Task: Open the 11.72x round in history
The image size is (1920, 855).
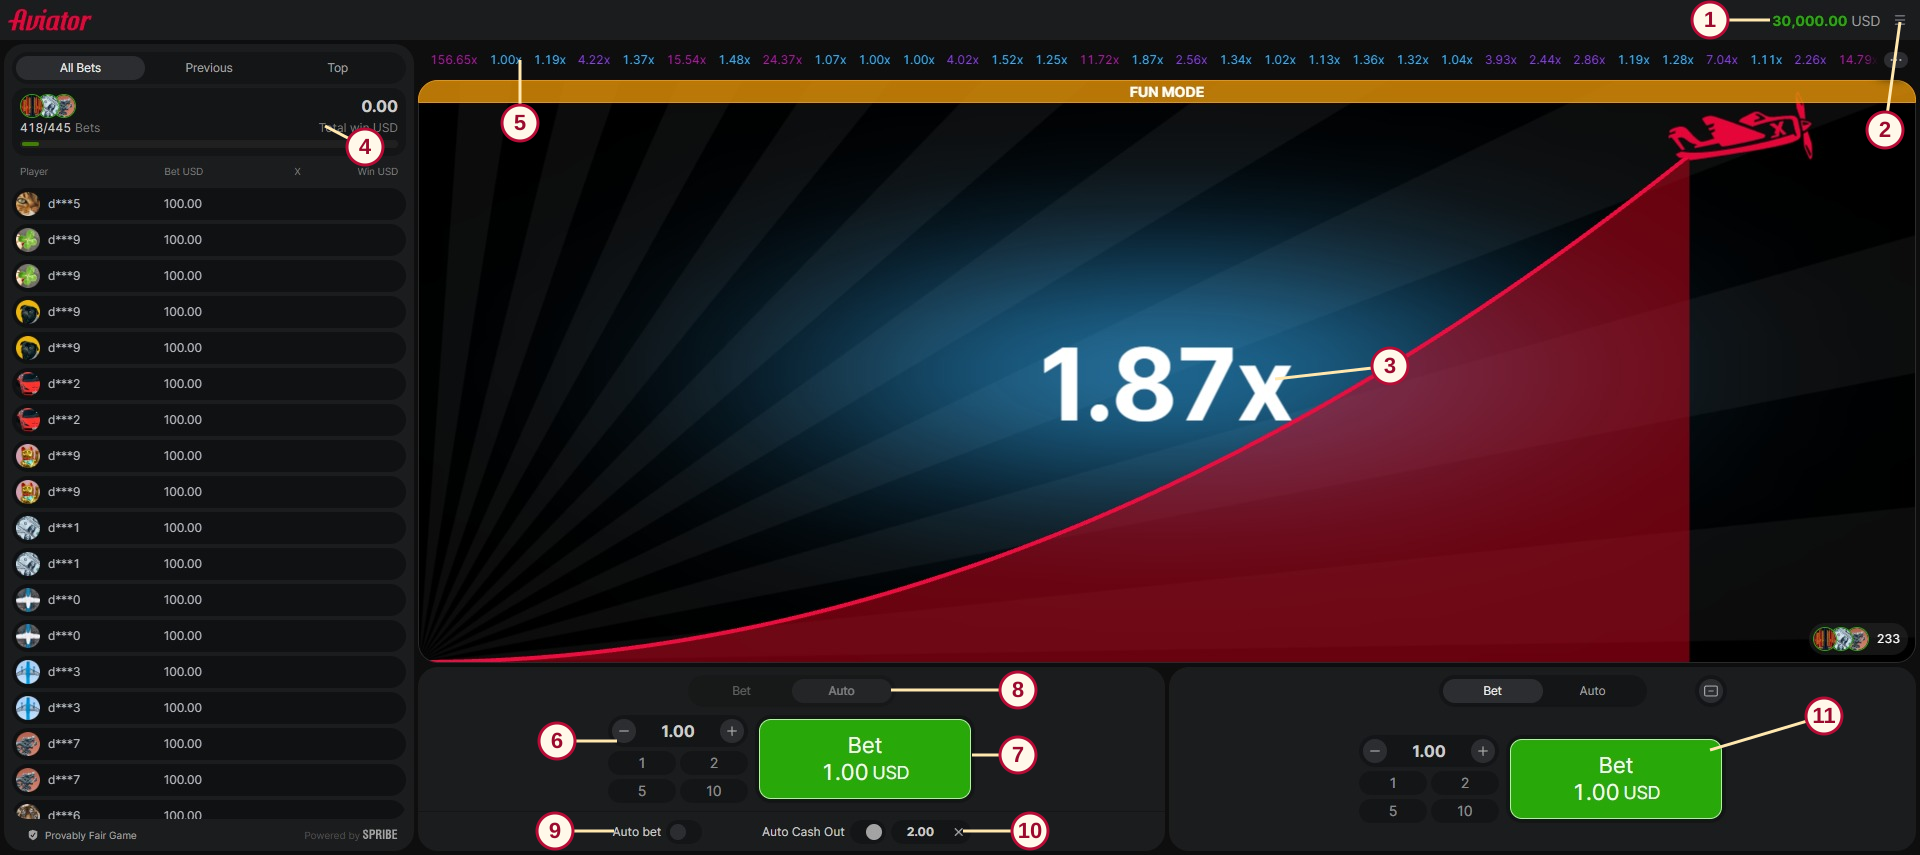Action: click(1099, 60)
